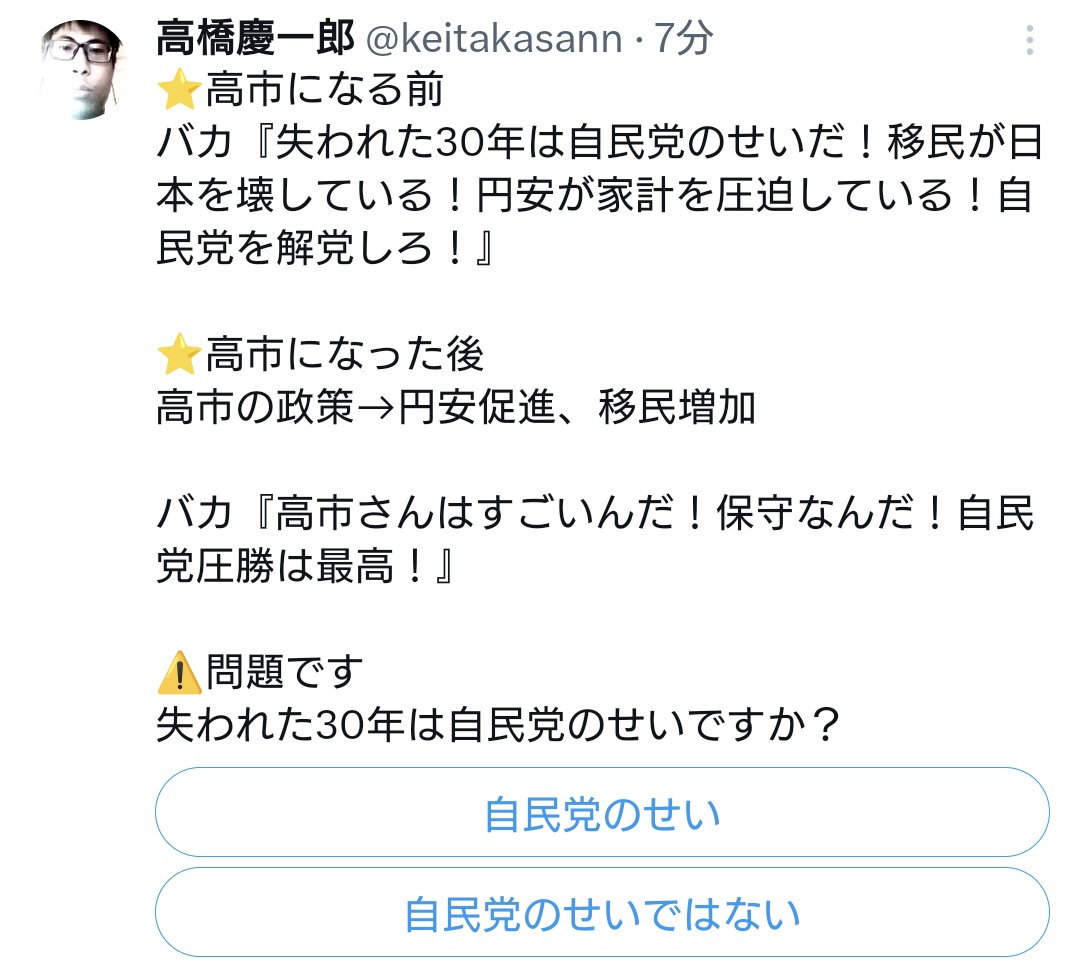The image size is (1080, 970).
Task: Click the line starting バカ『失われた30年は
Action: [600, 146]
